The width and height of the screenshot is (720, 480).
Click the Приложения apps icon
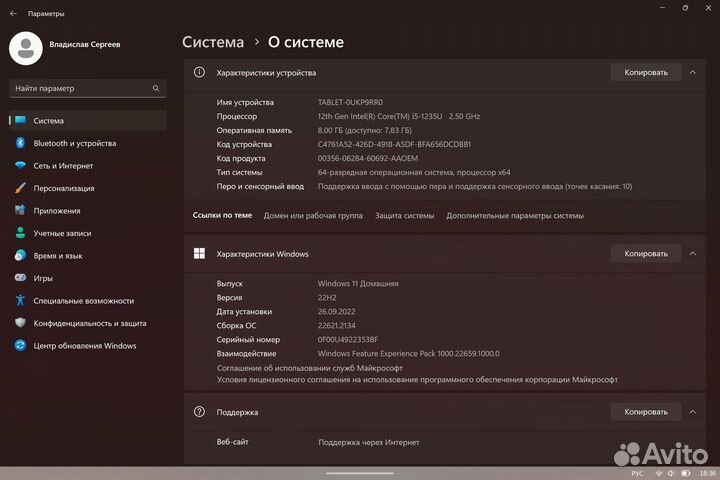(x=20, y=210)
